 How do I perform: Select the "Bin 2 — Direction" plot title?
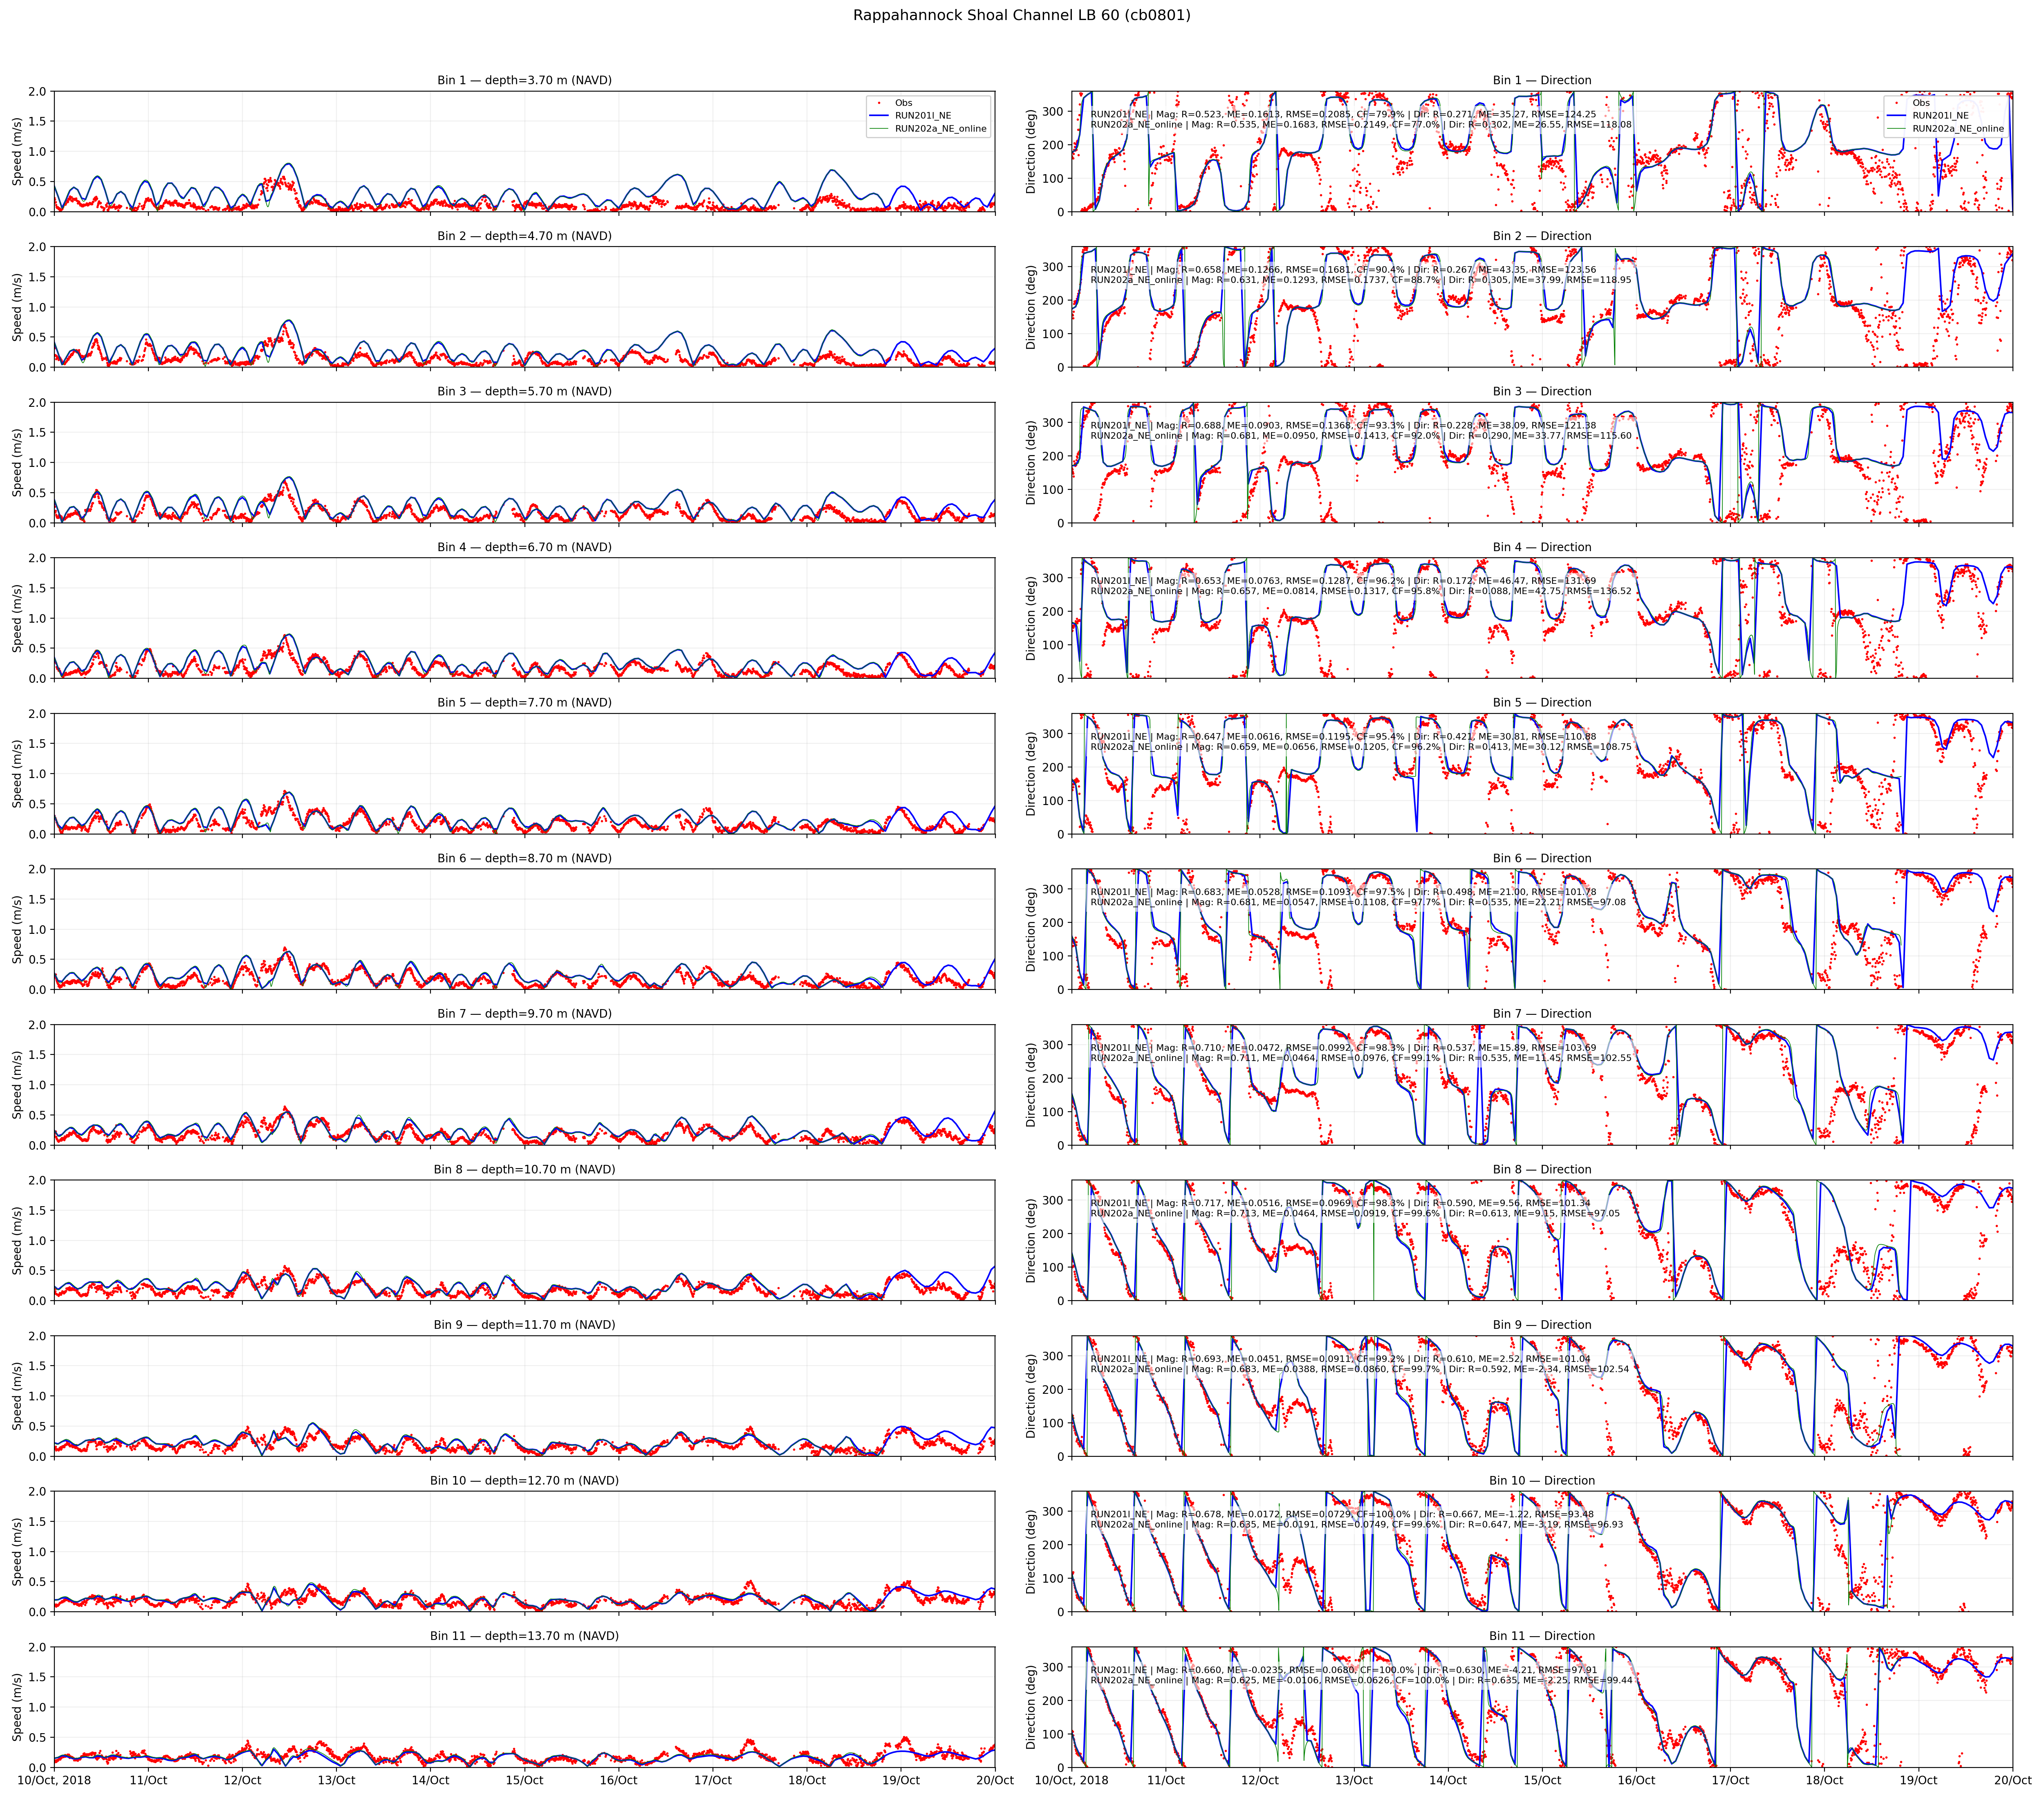(1542, 236)
